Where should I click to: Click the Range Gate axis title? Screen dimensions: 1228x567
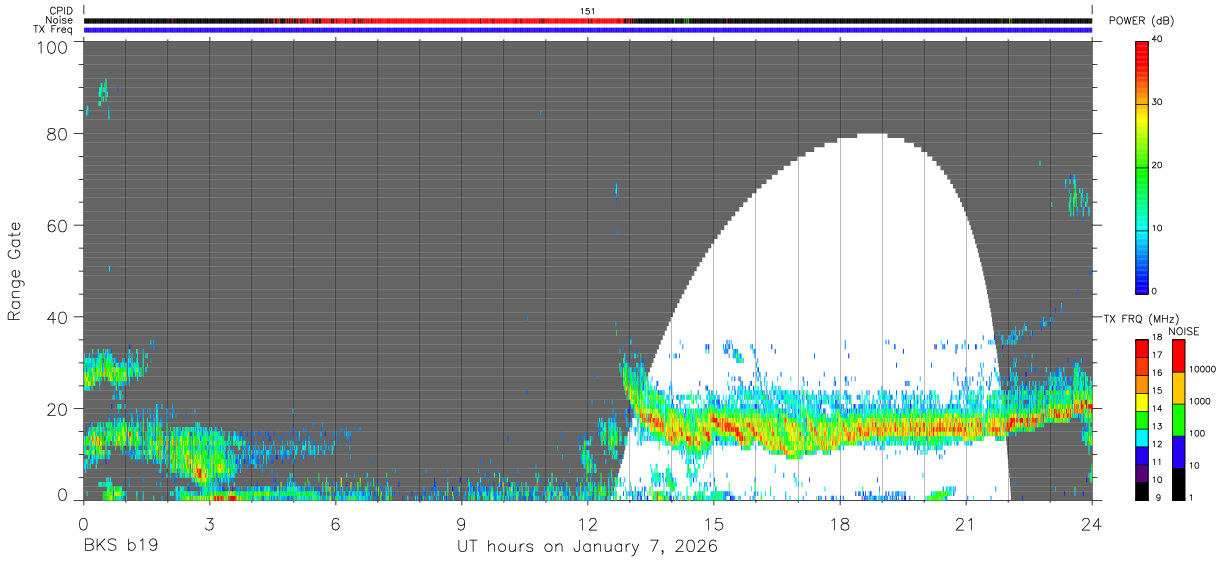point(15,270)
